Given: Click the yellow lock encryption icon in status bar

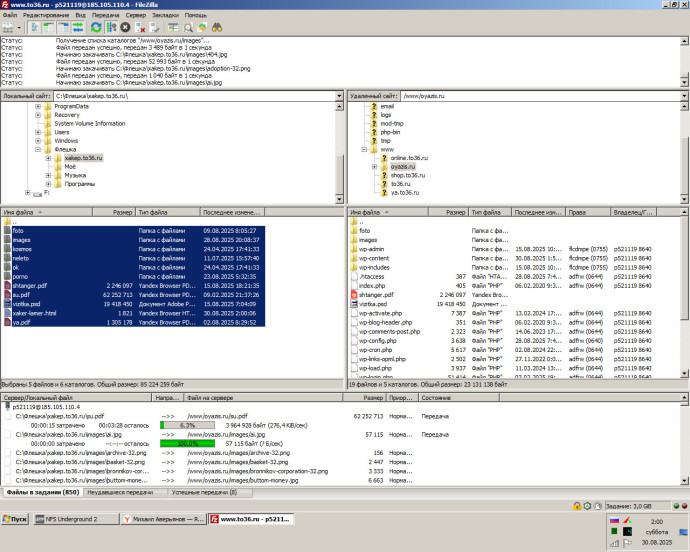Looking at the screenshot, I should (577, 506).
